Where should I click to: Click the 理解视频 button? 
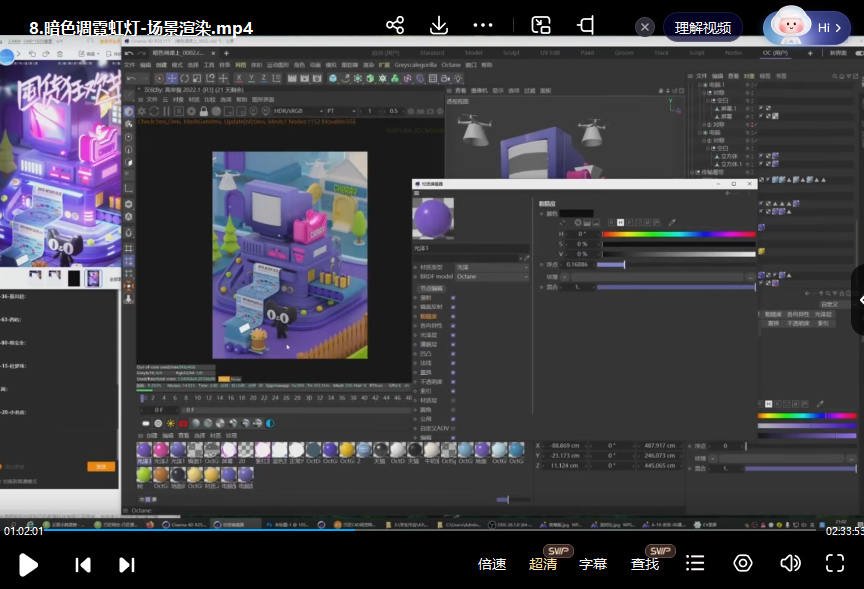pyautogui.click(x=702, y=25)
